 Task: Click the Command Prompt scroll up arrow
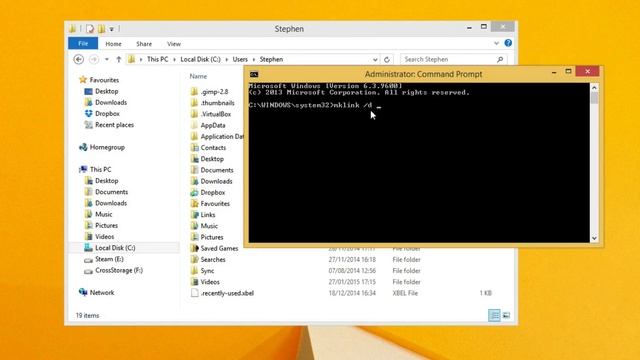point(594,87)
